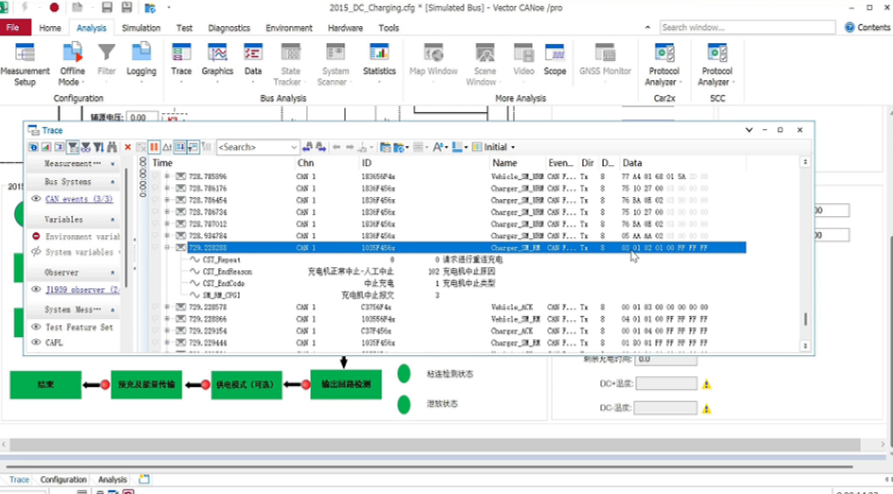Collapse the Variables section
This screenshot has width=893, height=494.
[112, 219]
